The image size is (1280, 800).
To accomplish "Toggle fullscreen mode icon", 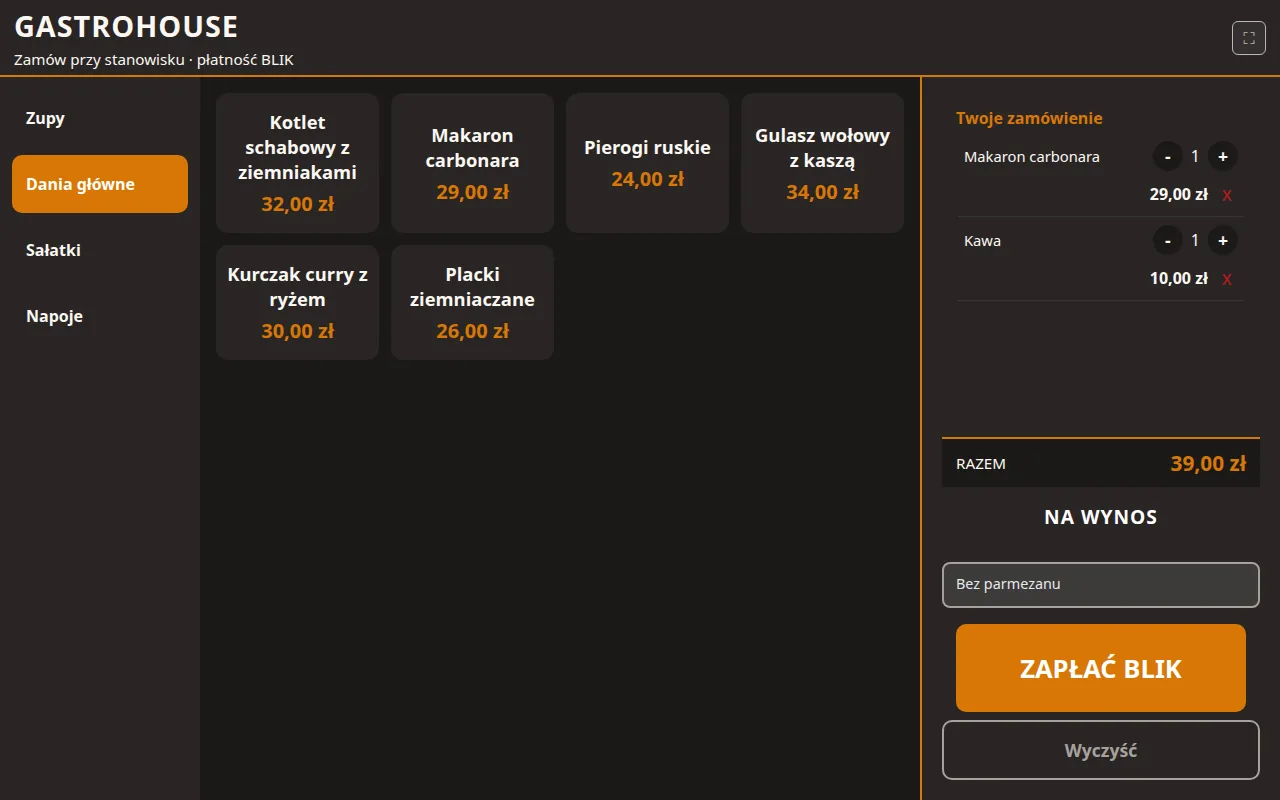I will pos(1248,38).
